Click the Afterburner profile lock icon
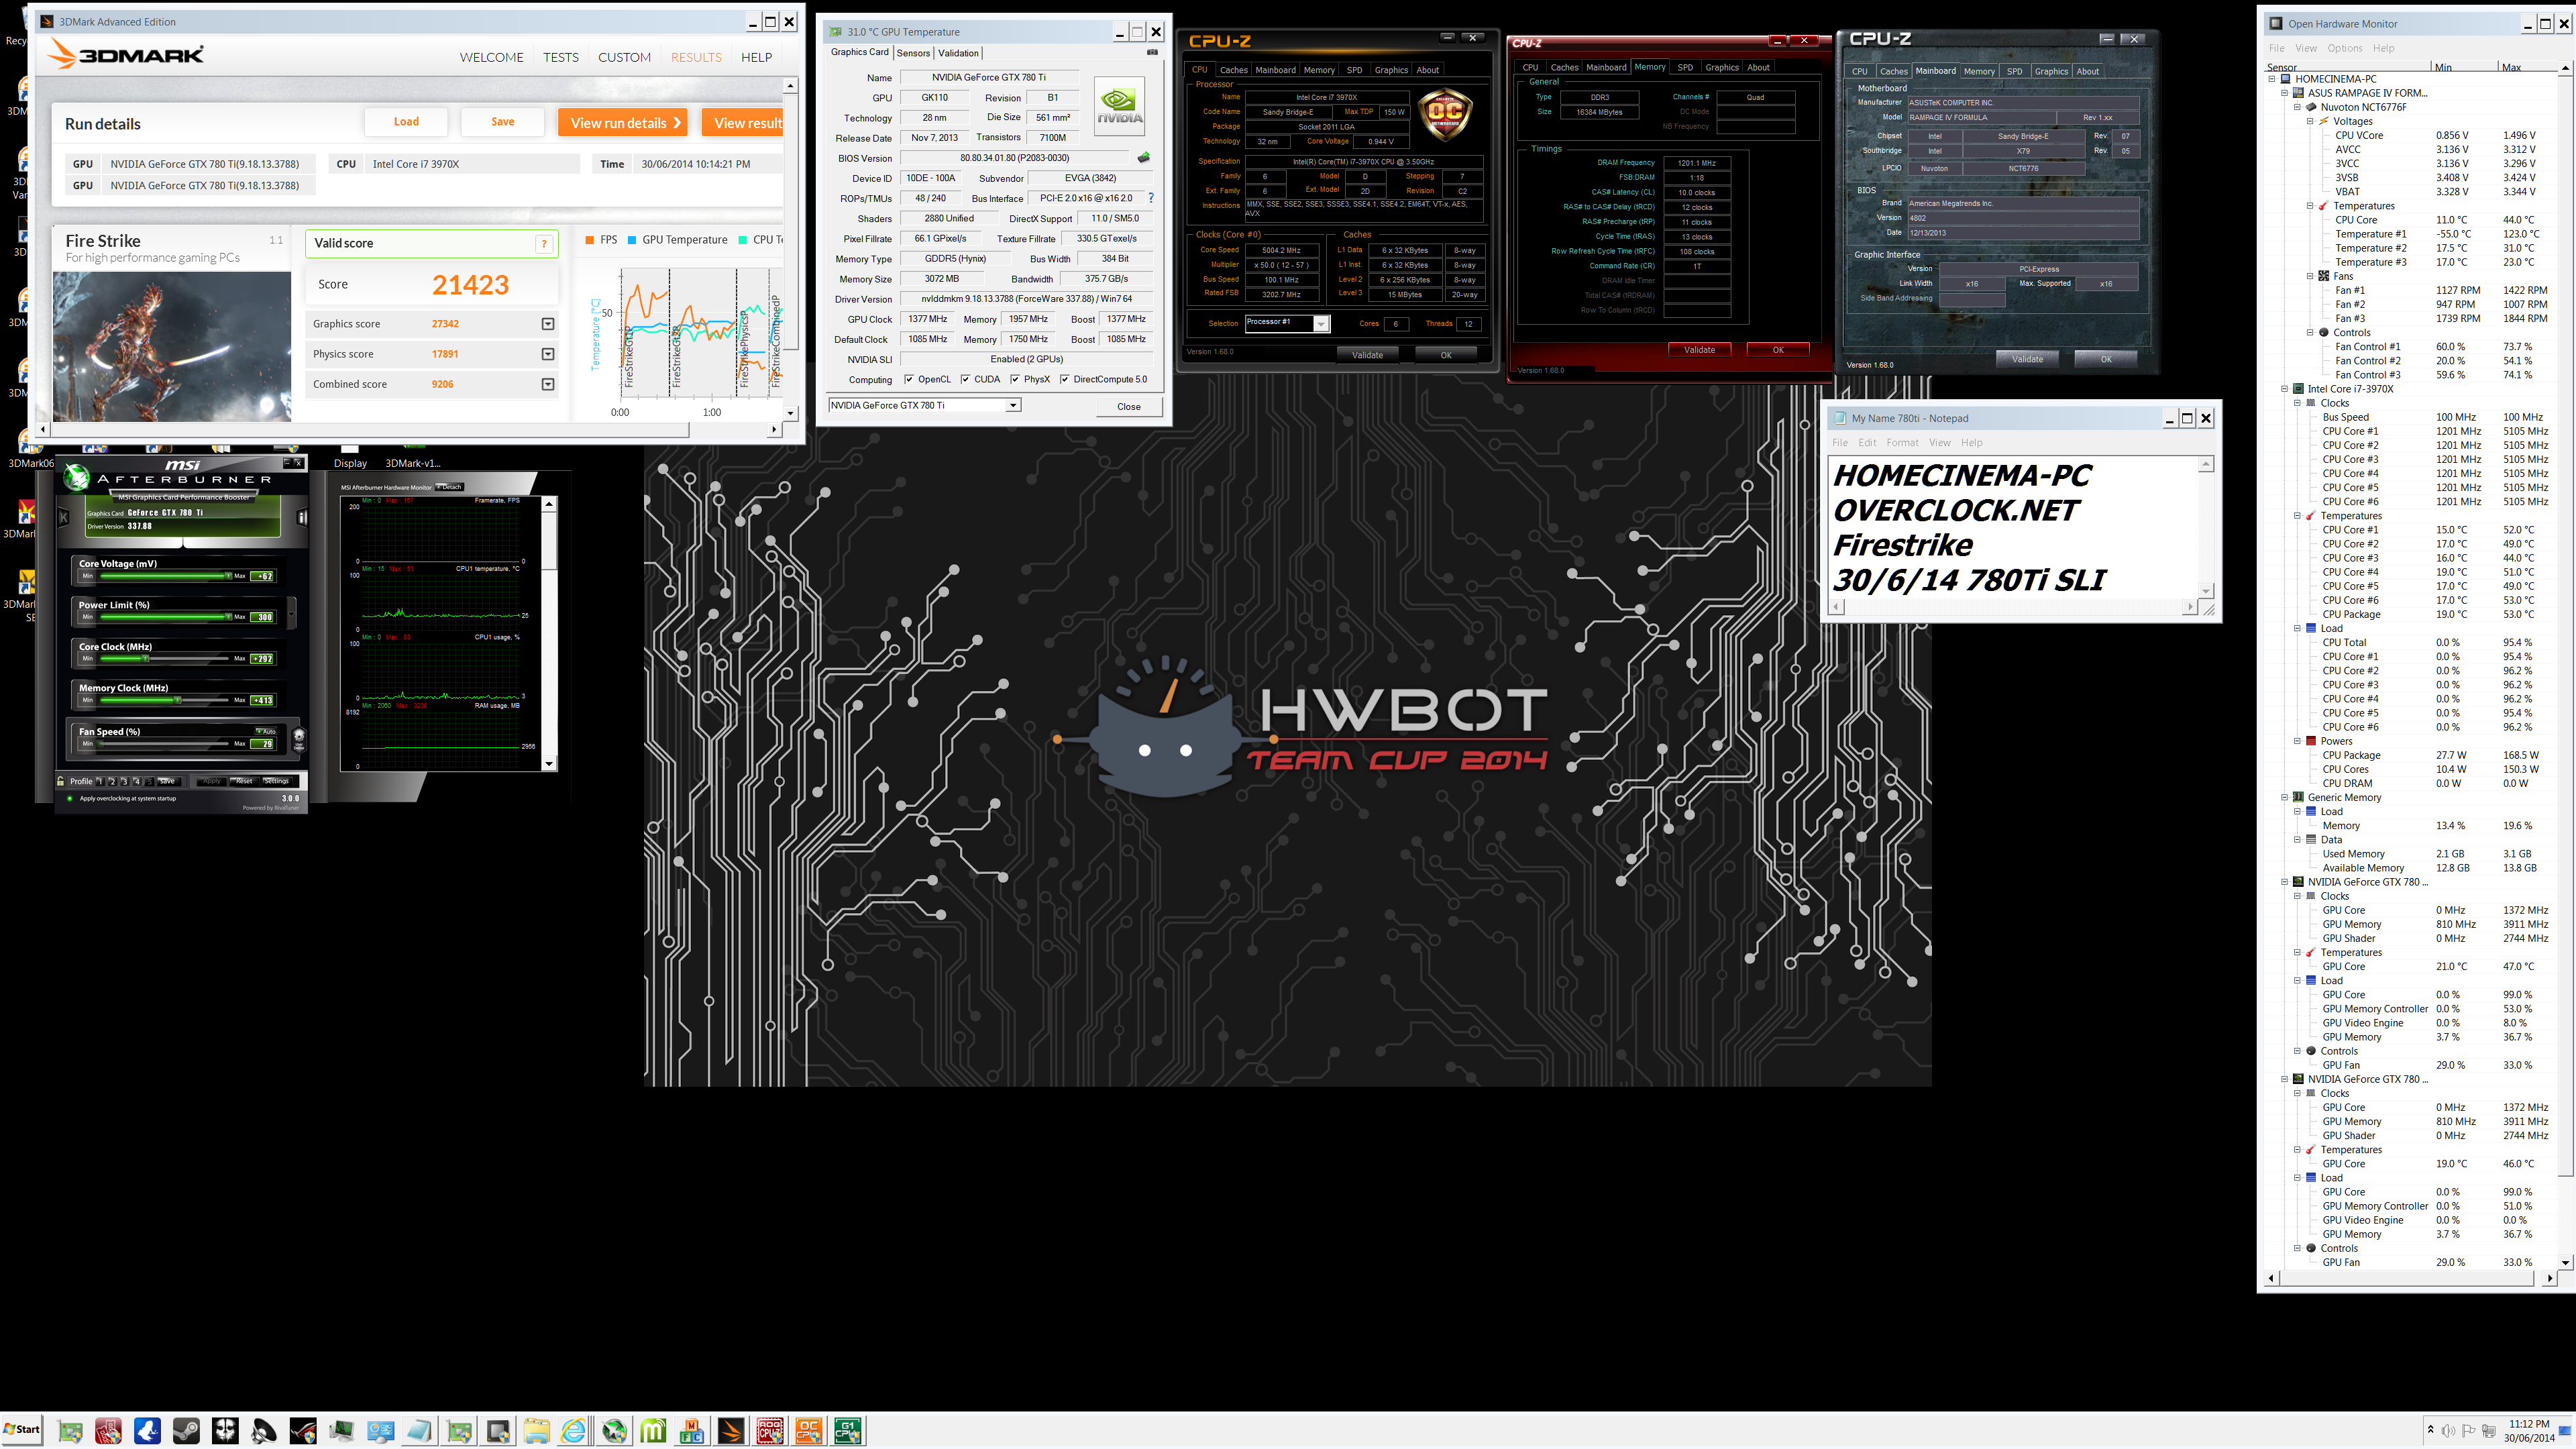Viewport: 2576px width, 1449px height. pos(61,781)
